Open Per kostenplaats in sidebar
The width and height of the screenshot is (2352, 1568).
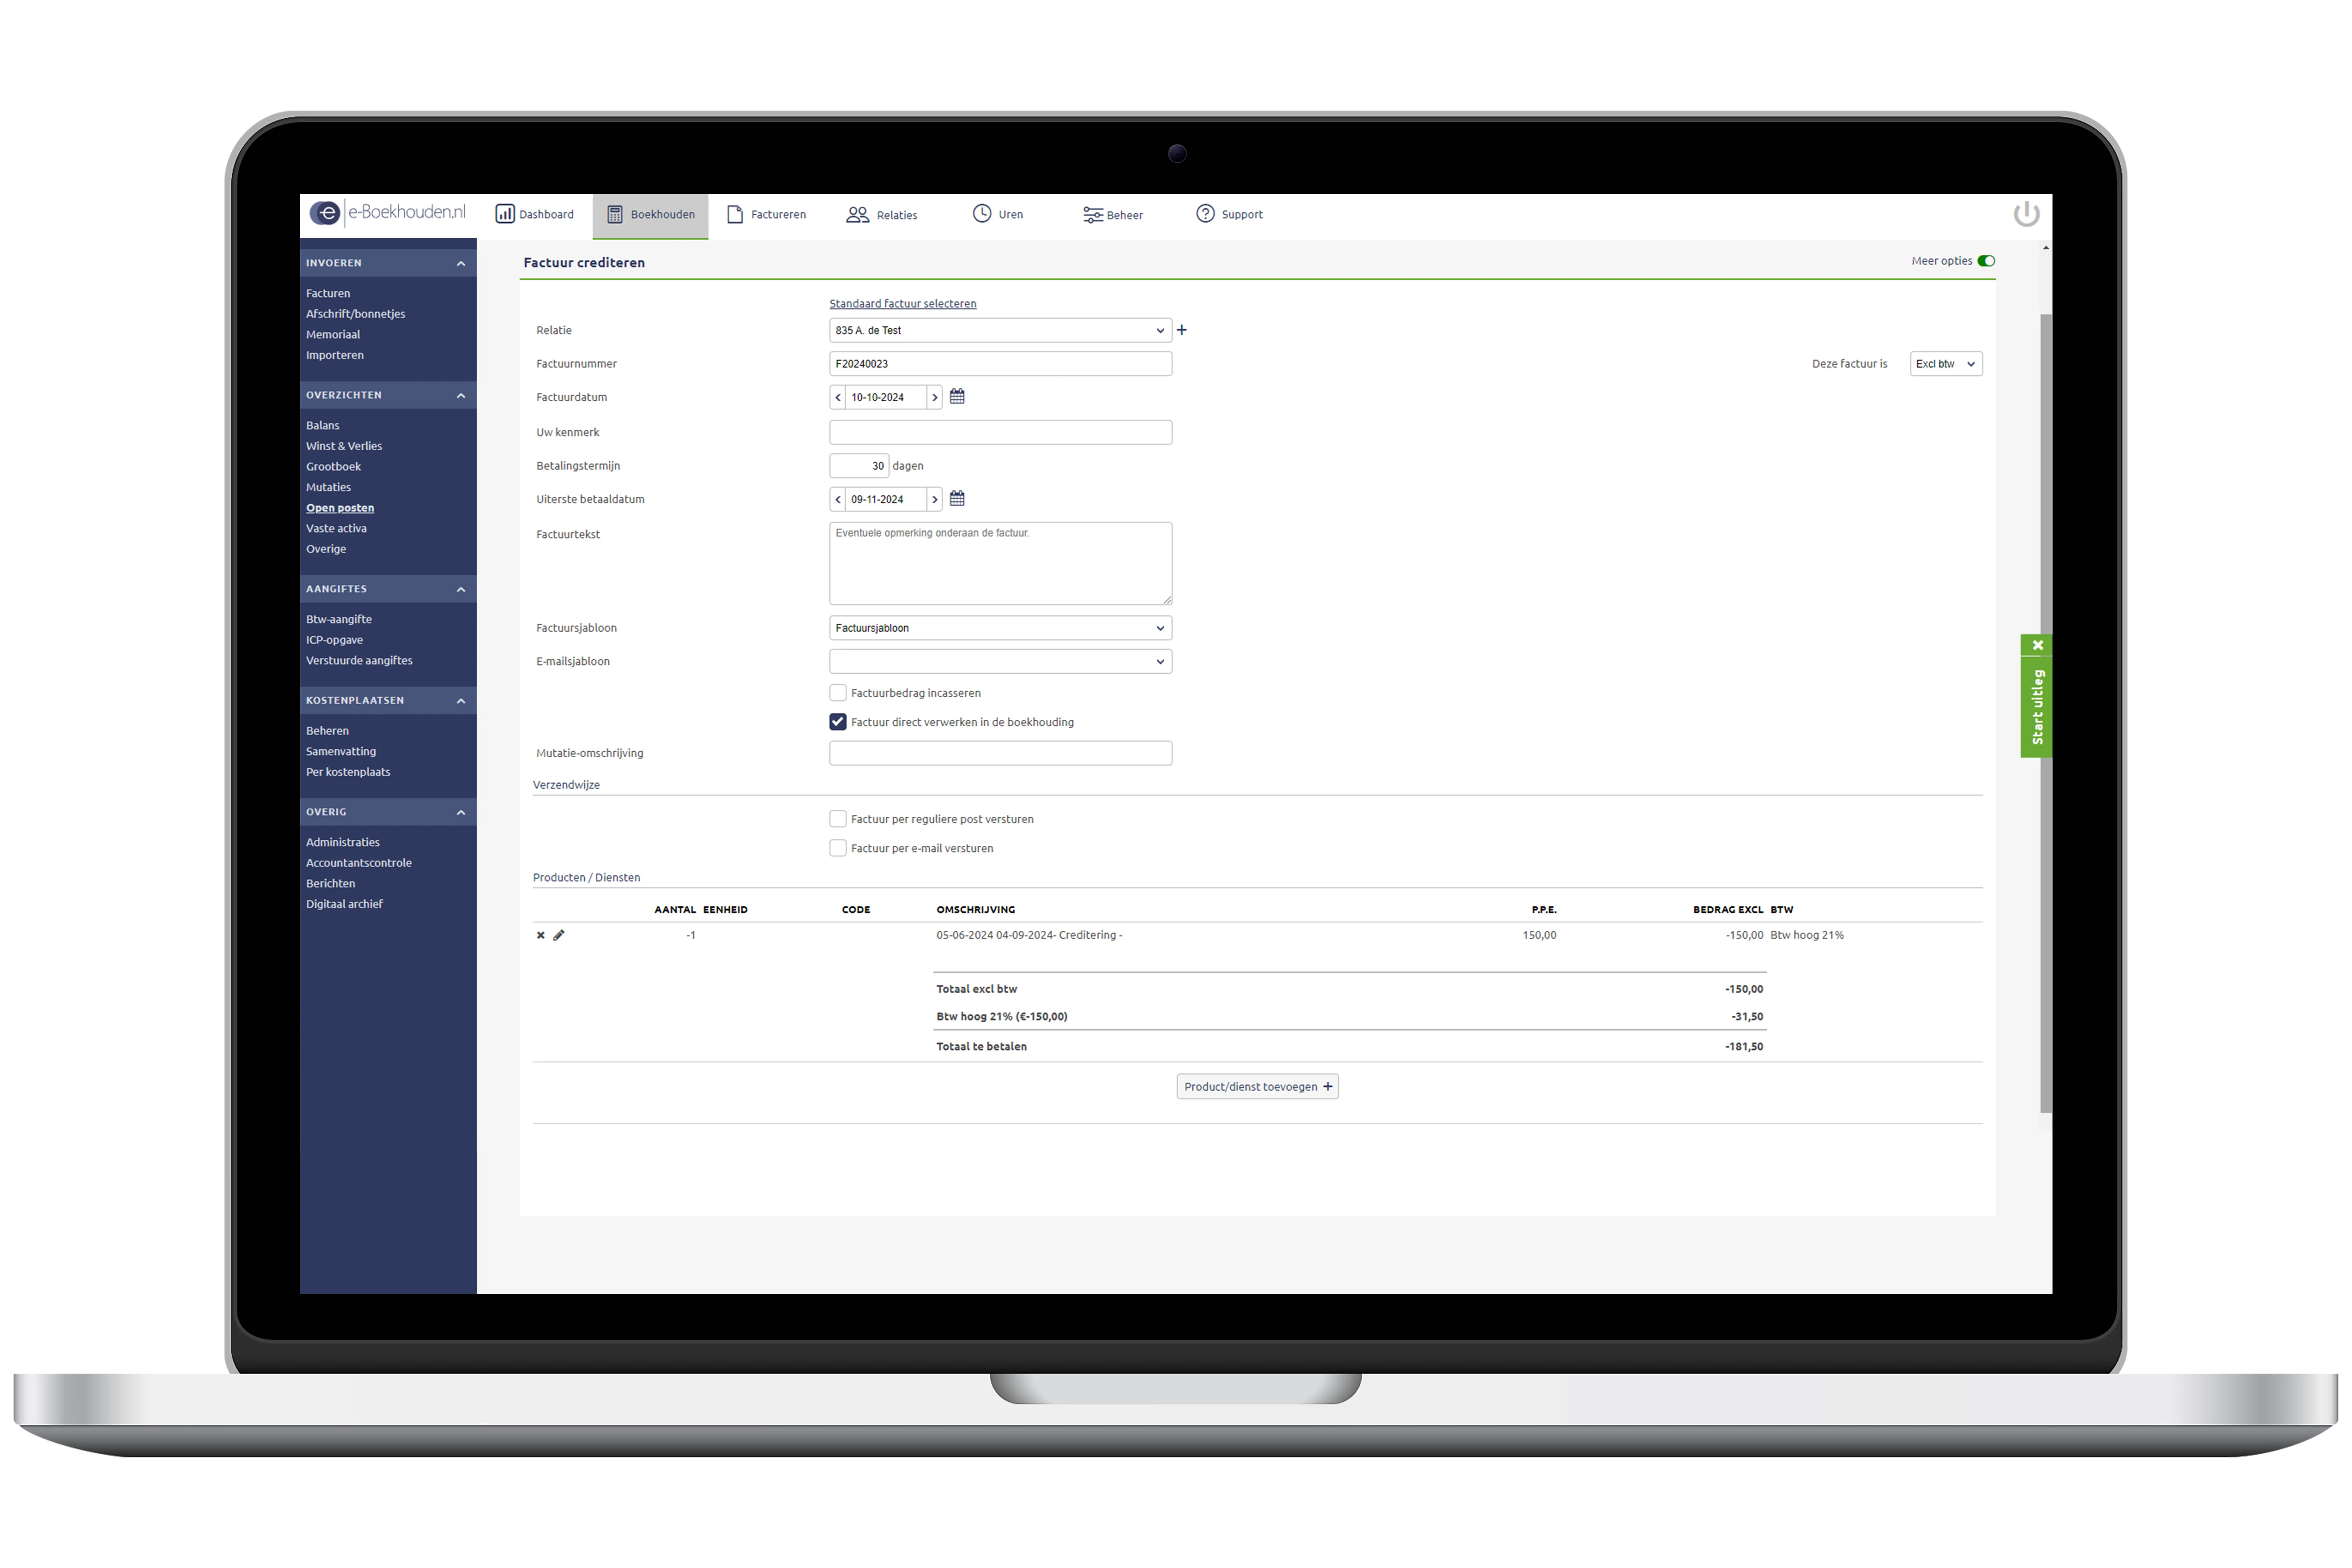(x=348, y=772)
